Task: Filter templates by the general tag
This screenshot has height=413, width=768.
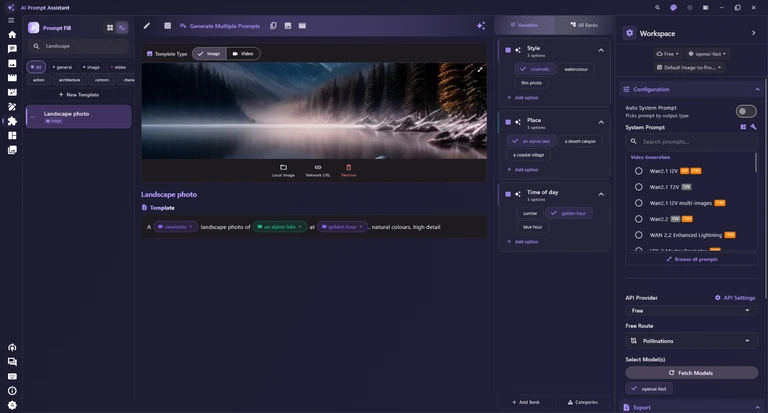Action: pos(62,67)
